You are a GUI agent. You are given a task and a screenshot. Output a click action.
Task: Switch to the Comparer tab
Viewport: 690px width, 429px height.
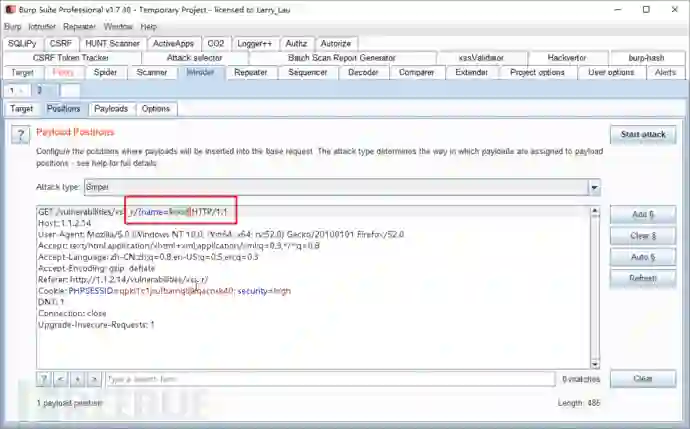[x=416, y=73]
